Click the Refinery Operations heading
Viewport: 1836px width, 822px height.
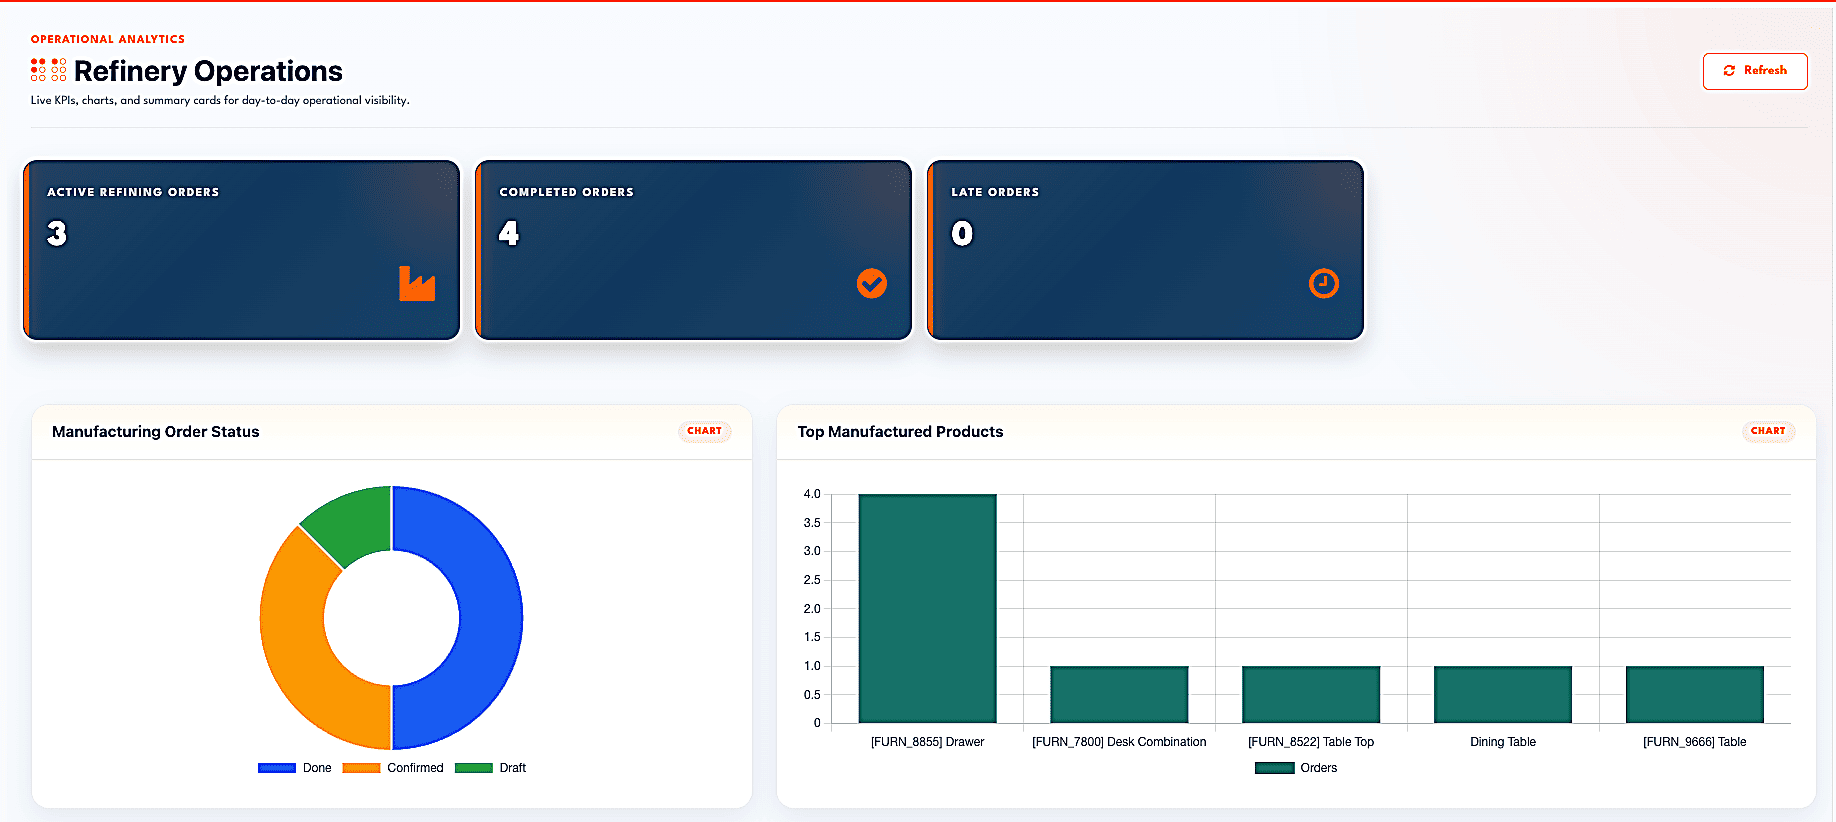pyautogui.click(x=208, y=71)
